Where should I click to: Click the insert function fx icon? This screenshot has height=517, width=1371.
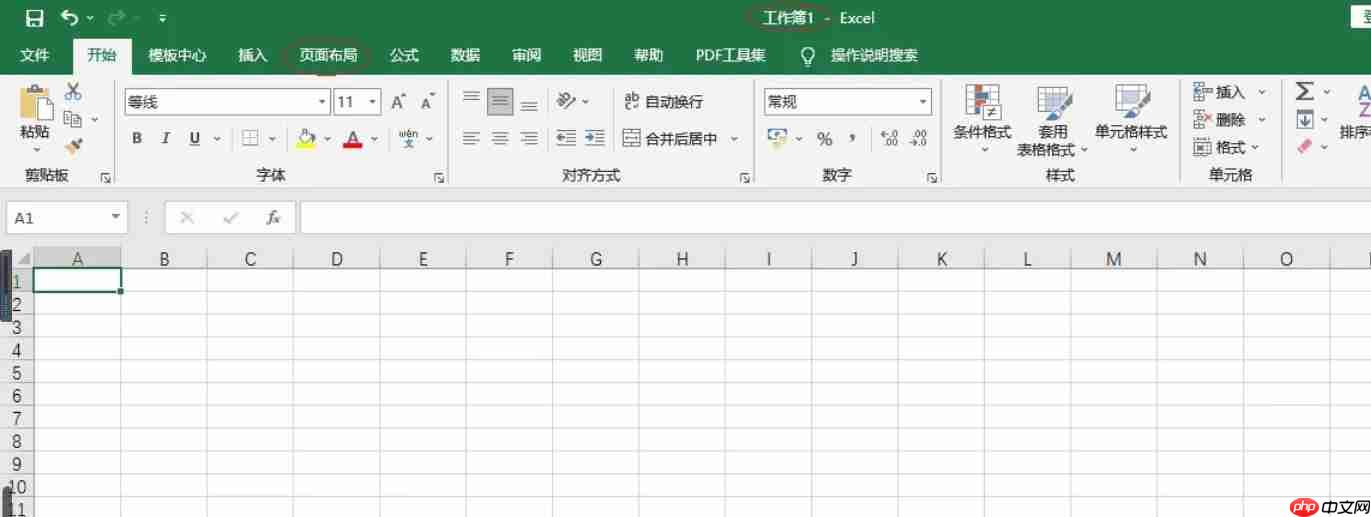click(x=273, y=218)
